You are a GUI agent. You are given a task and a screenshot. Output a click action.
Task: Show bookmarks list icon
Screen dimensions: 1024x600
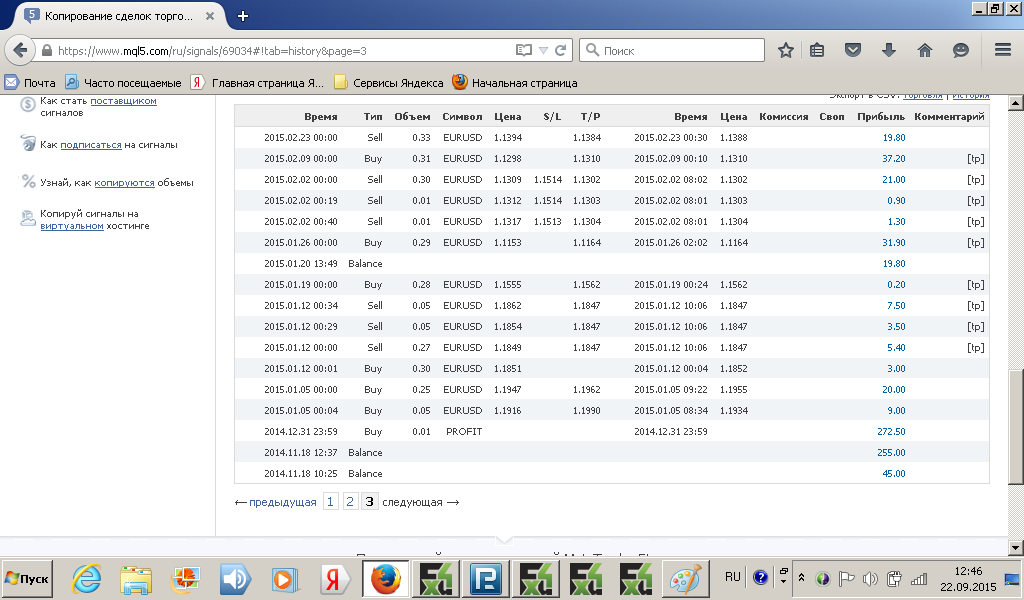point(817,50)
